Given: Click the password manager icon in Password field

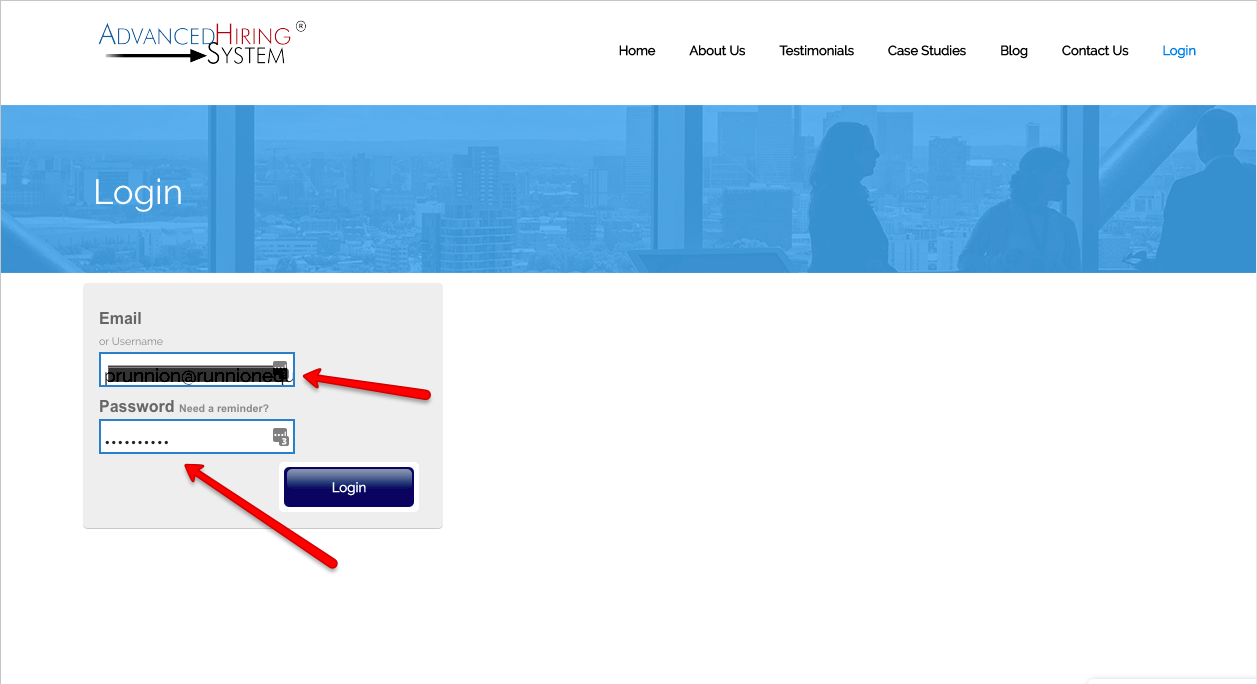Looking at the screenshot, I should point(281,436).
